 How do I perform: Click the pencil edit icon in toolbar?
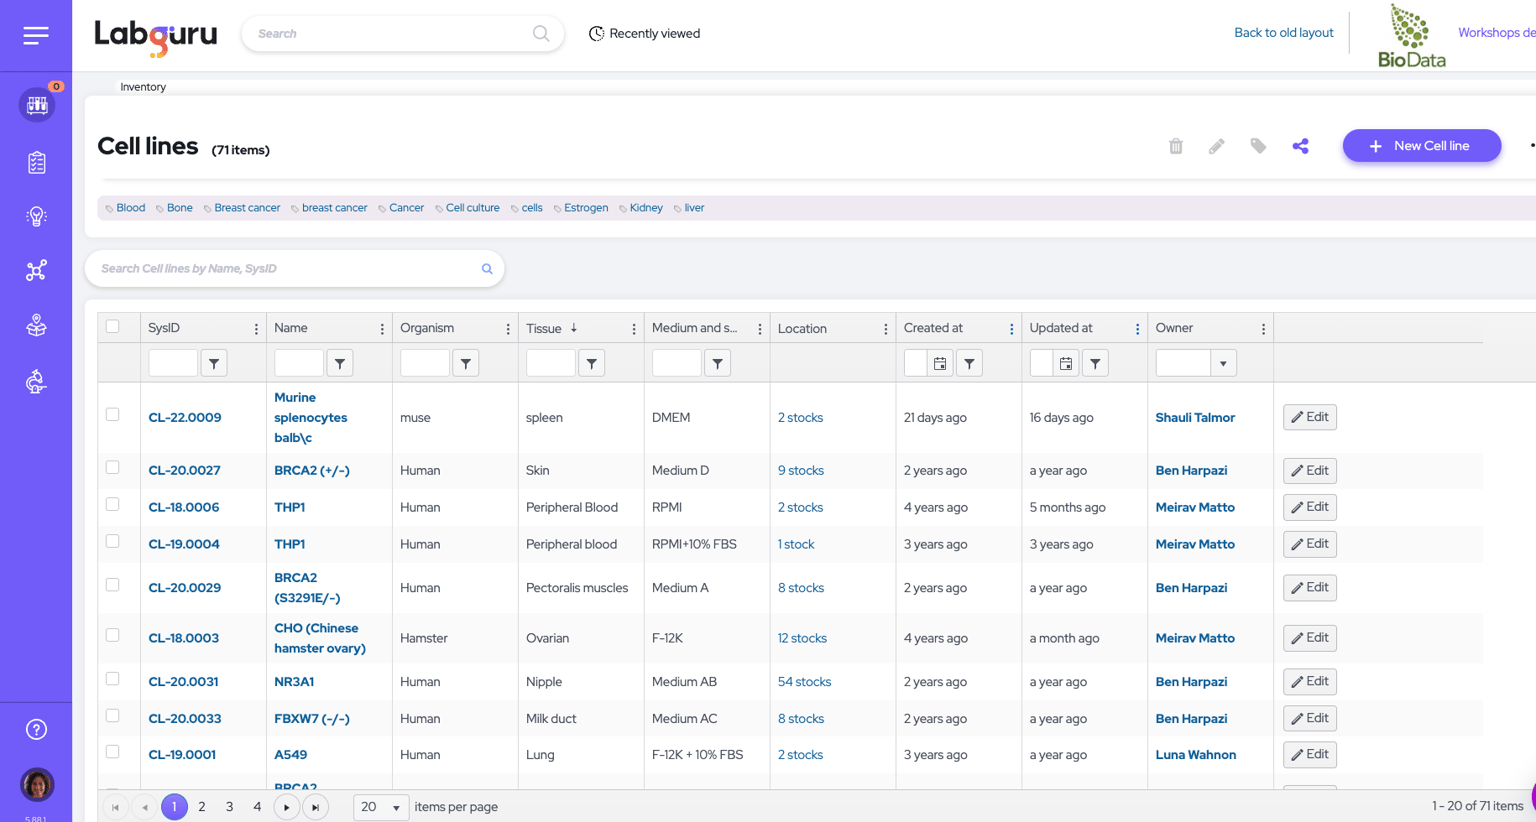click(x=1217, y=146)
